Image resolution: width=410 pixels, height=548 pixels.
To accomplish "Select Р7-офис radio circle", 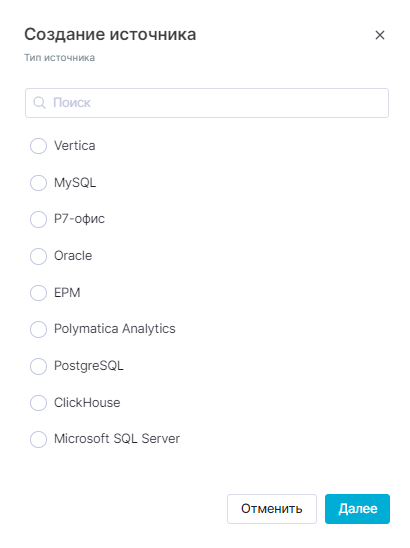I will pos(38,219).
